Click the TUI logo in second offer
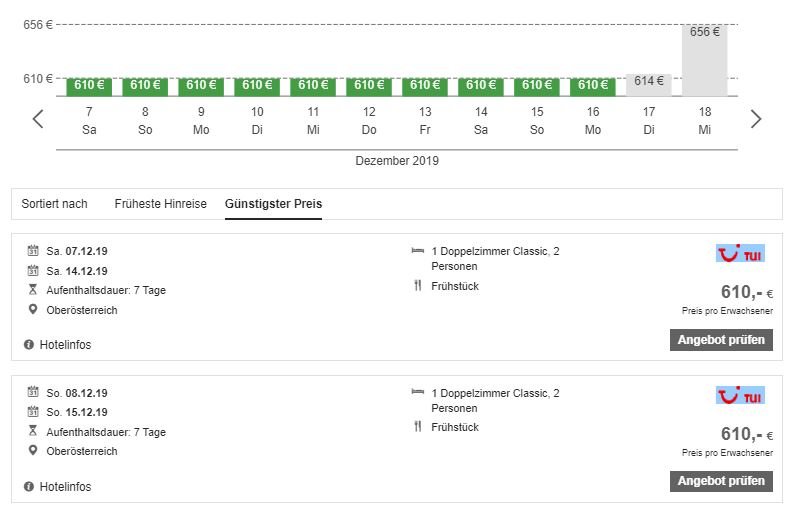This screenshot has height=510, width=791. click(x=740, y=395)
